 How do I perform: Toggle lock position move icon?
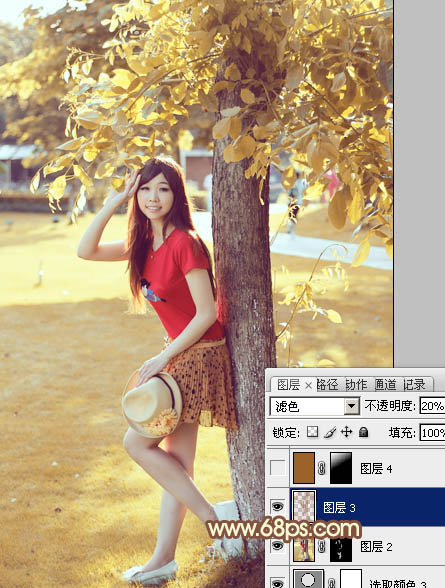coord(346,432)
